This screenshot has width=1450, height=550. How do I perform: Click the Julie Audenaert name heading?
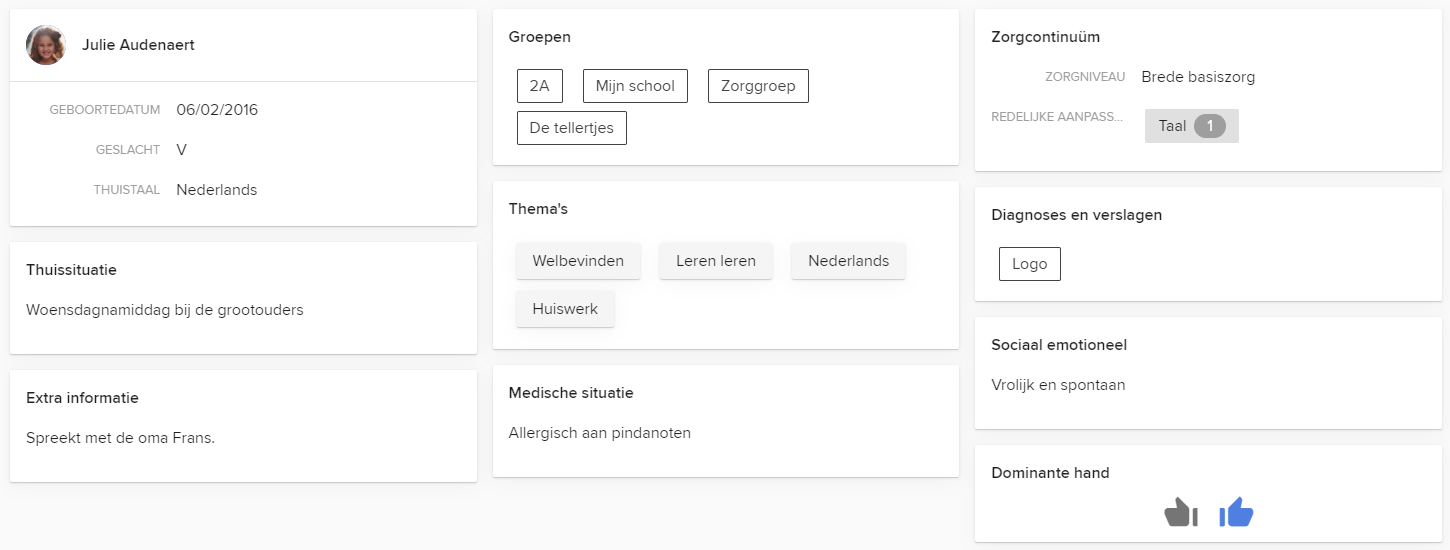coord(138,45)
